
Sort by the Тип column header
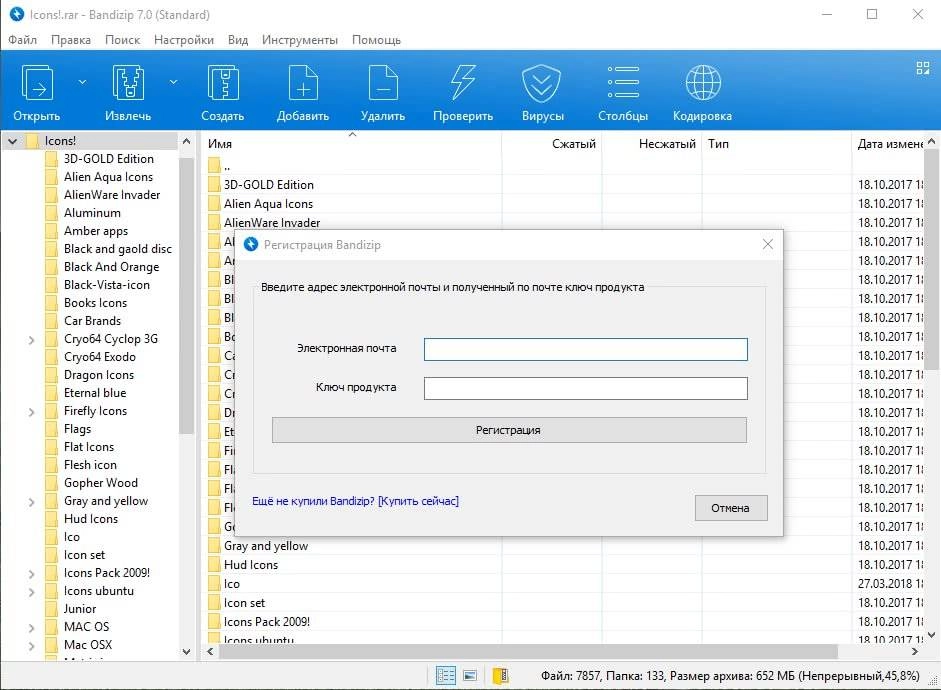[777, 144]
